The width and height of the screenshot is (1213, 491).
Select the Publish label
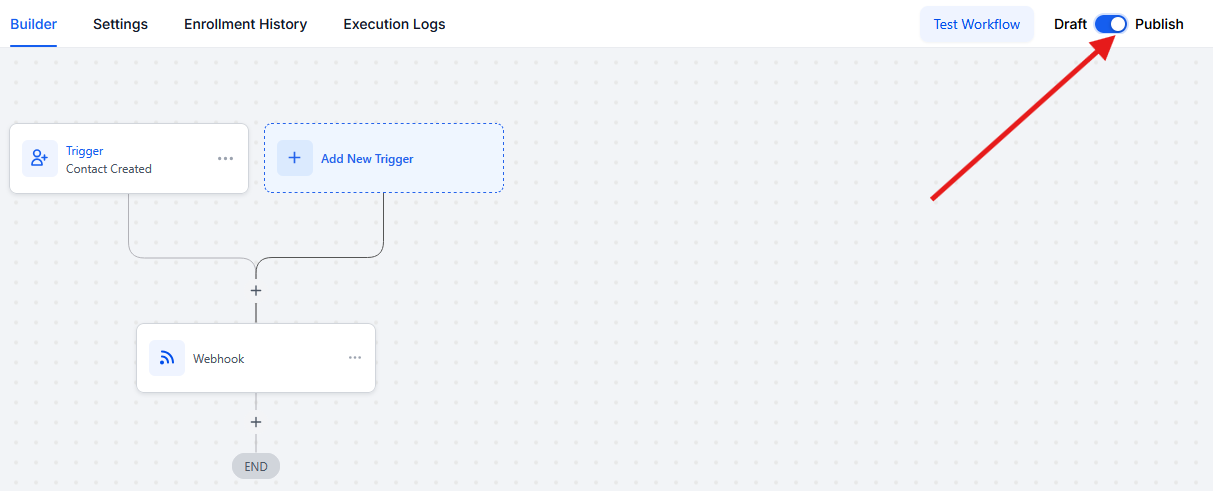tap(1159, 24)
